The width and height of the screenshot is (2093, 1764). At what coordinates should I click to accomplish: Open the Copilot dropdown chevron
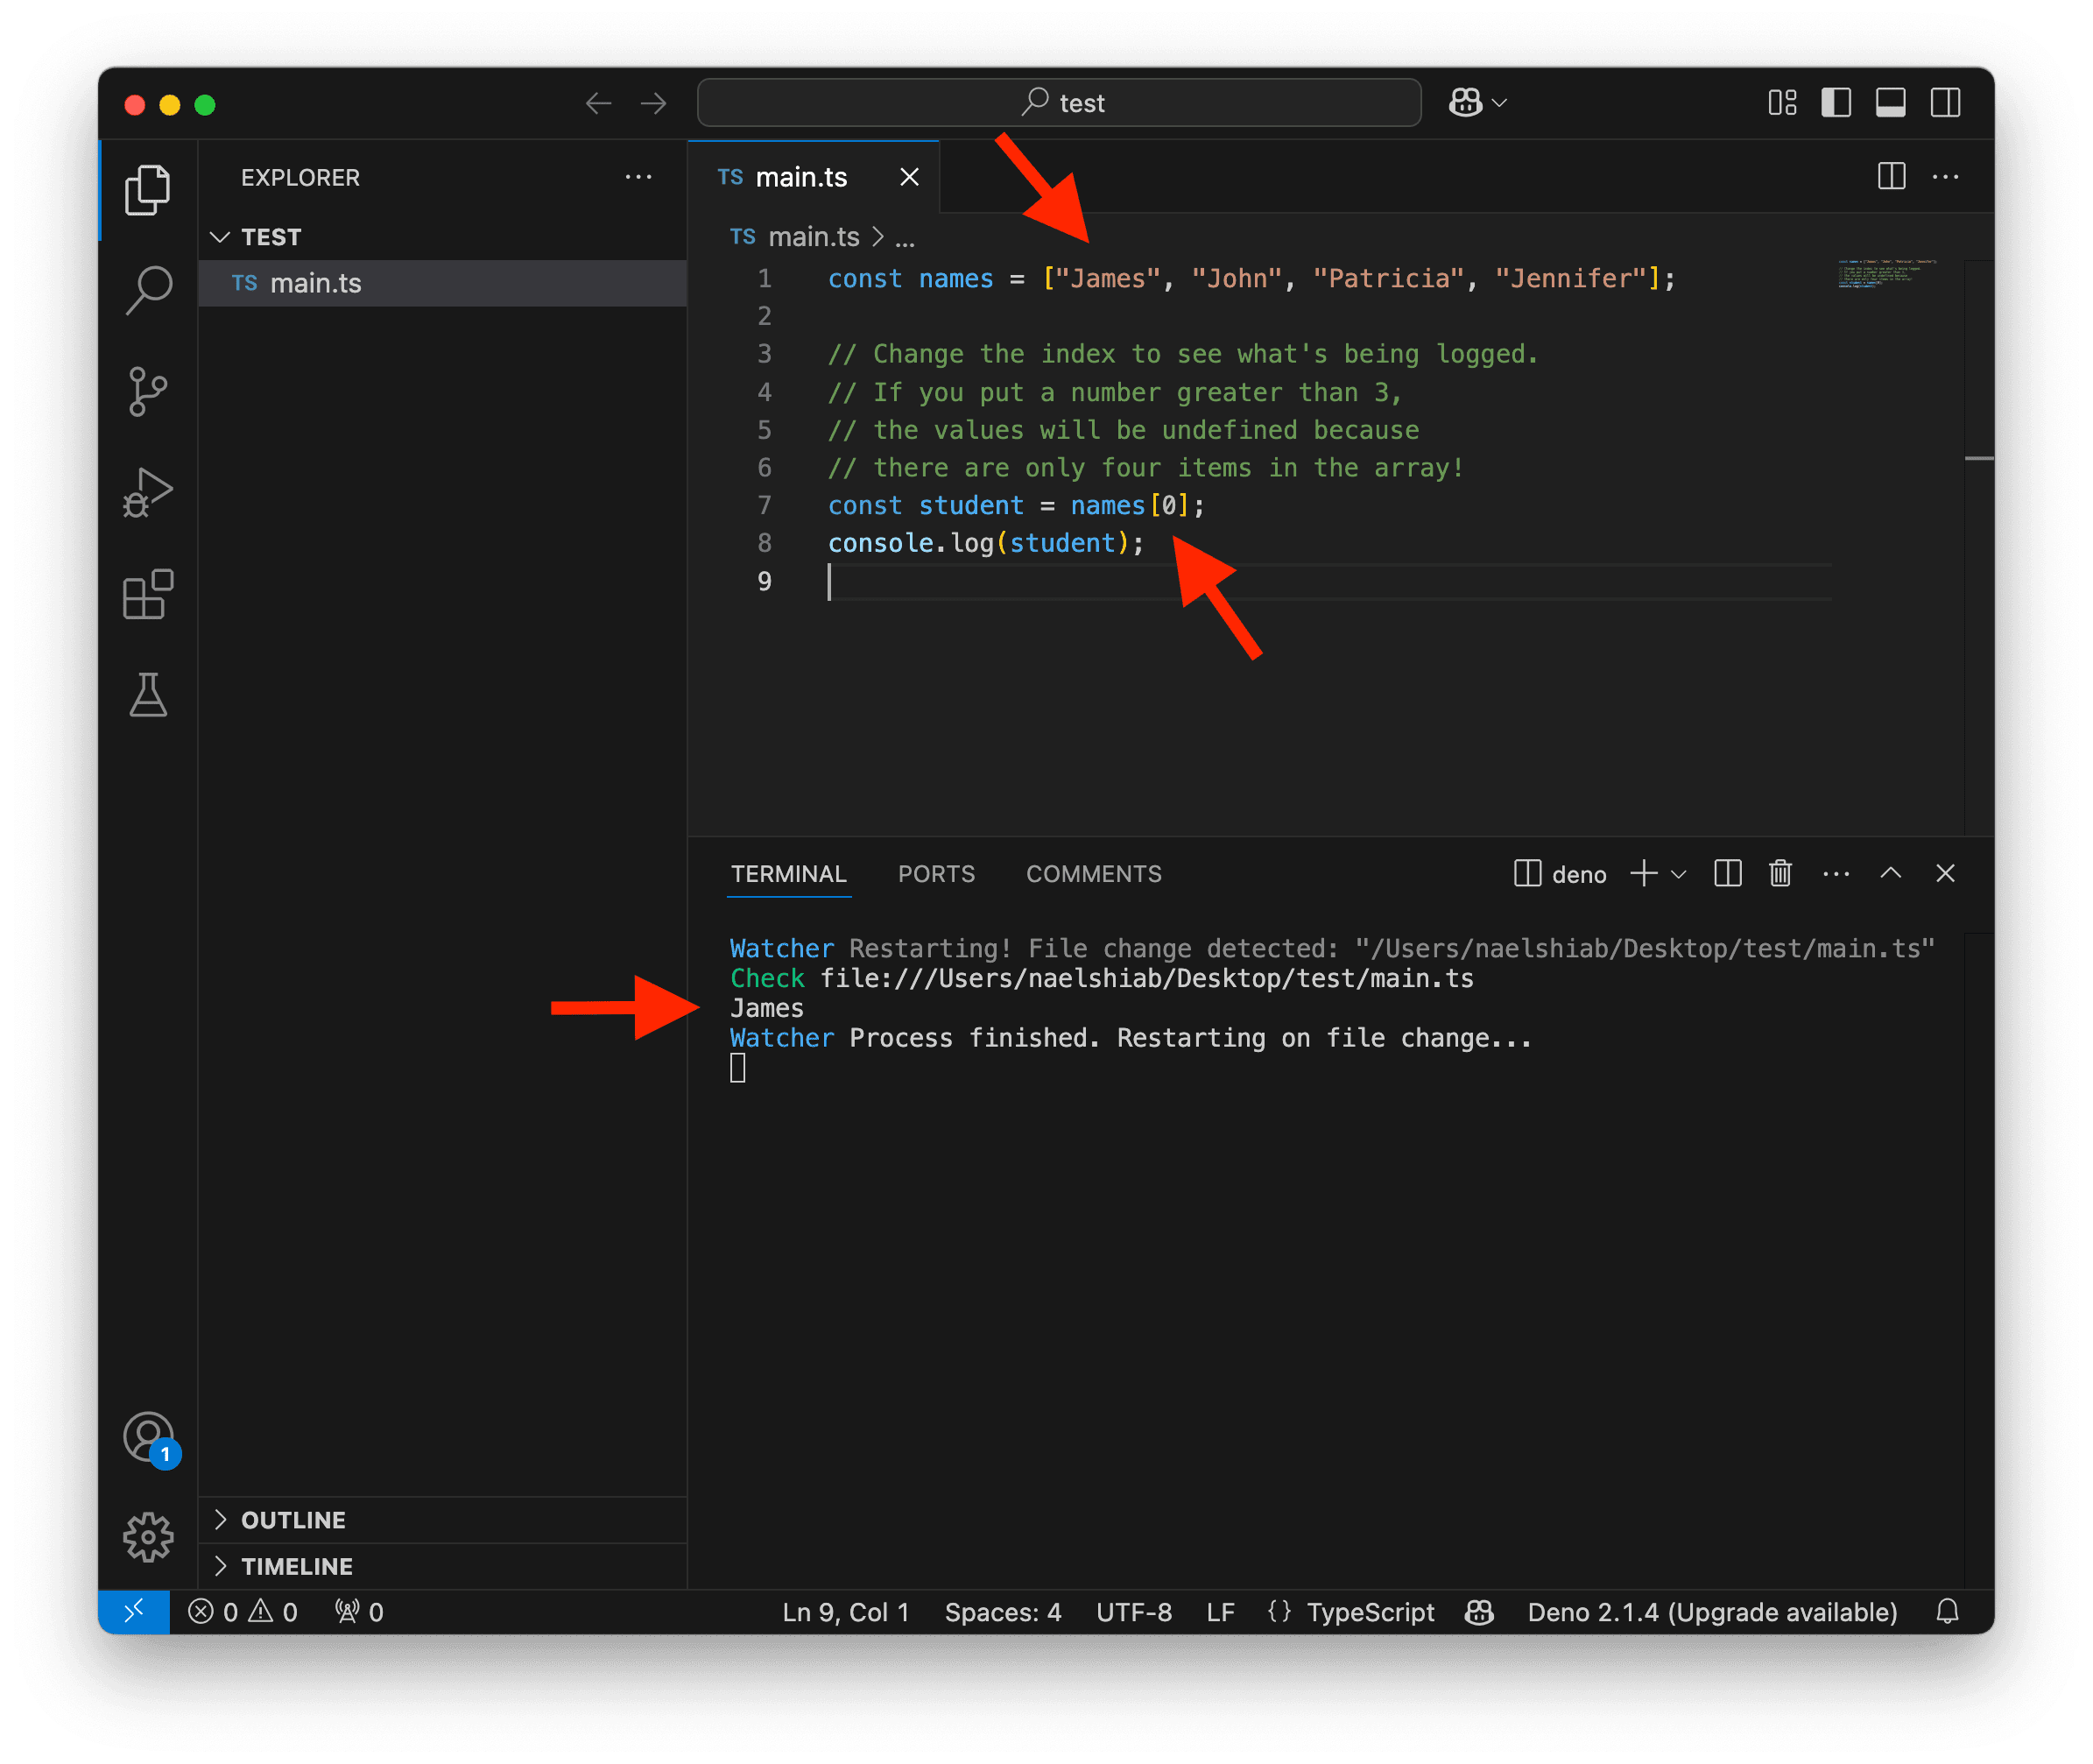(1499, 103)
